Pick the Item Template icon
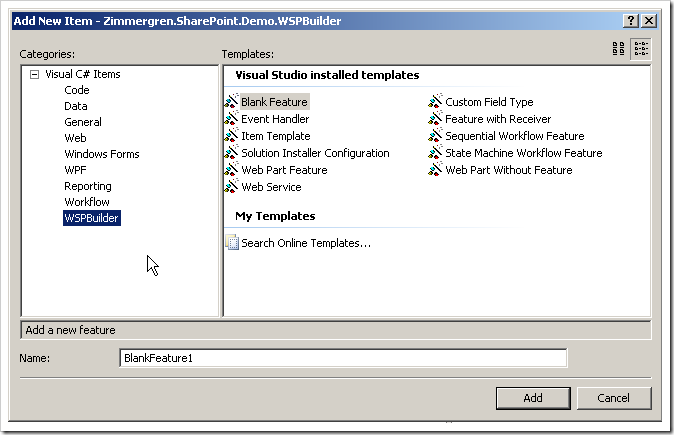 pos(232,136)
